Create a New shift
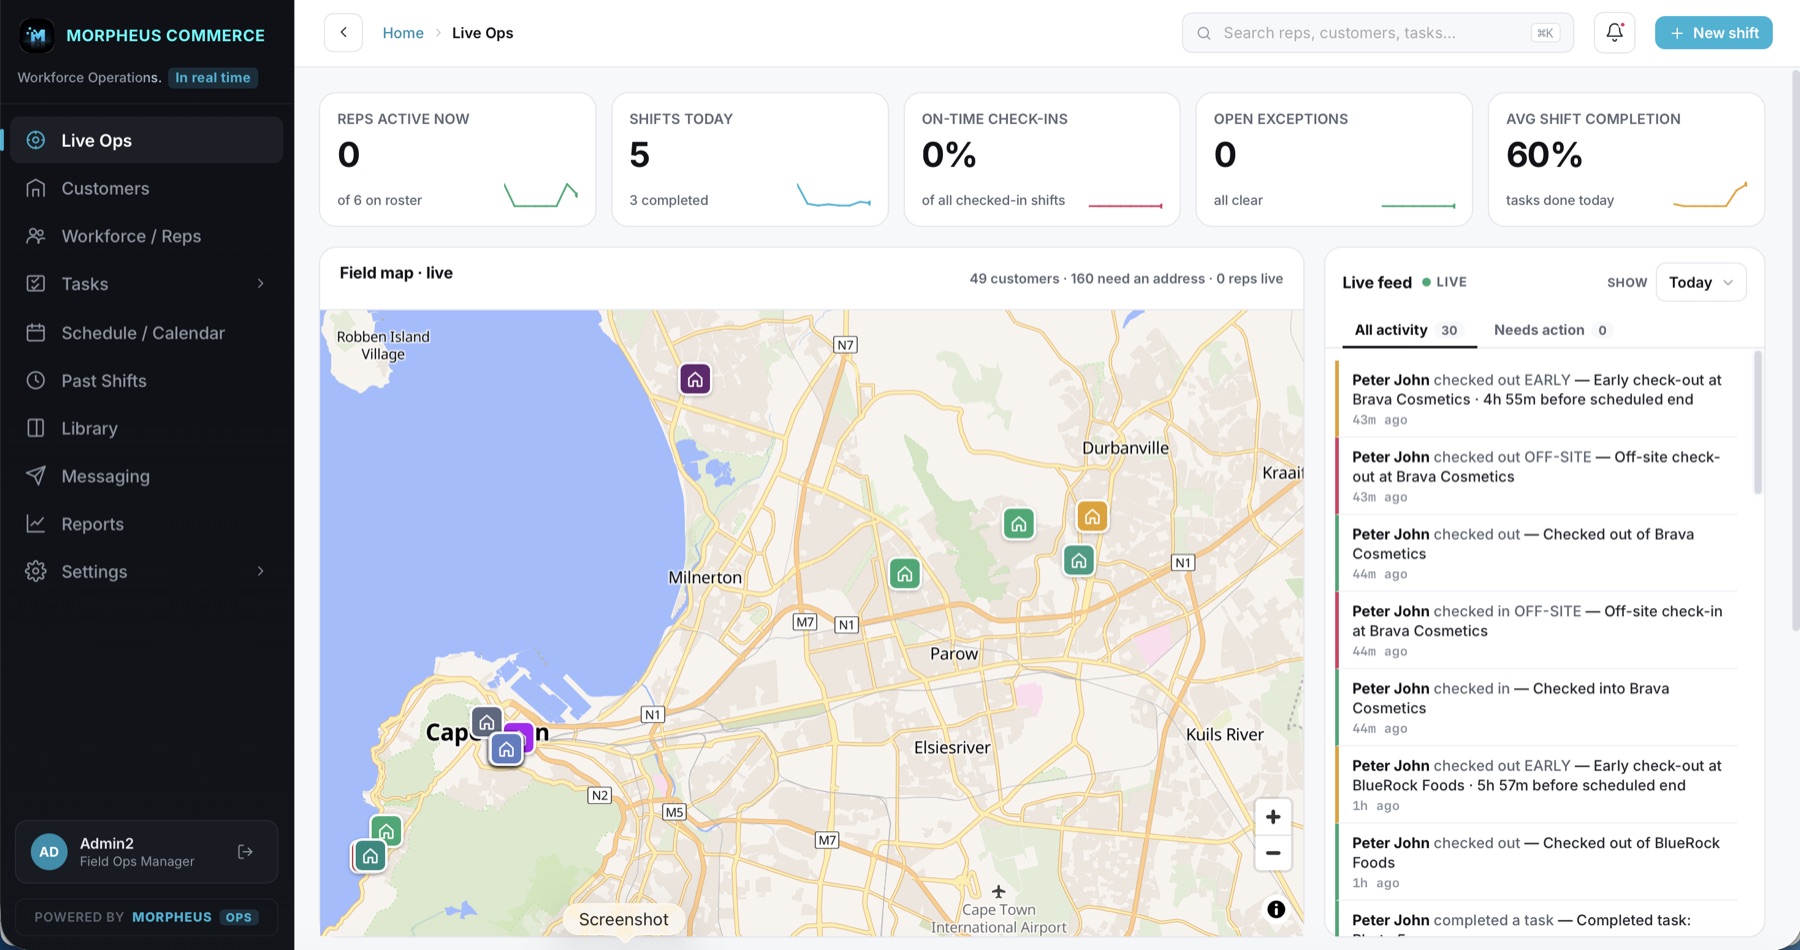Screen dimensions: 1800x950 pyautogui.click(x=1714, y=33)
